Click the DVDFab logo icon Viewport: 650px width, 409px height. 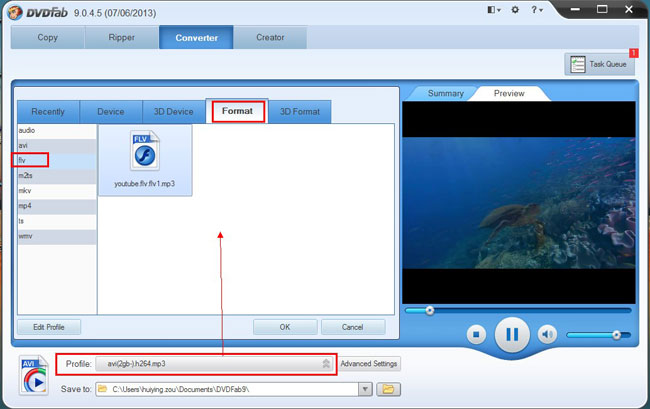point(15,12)
